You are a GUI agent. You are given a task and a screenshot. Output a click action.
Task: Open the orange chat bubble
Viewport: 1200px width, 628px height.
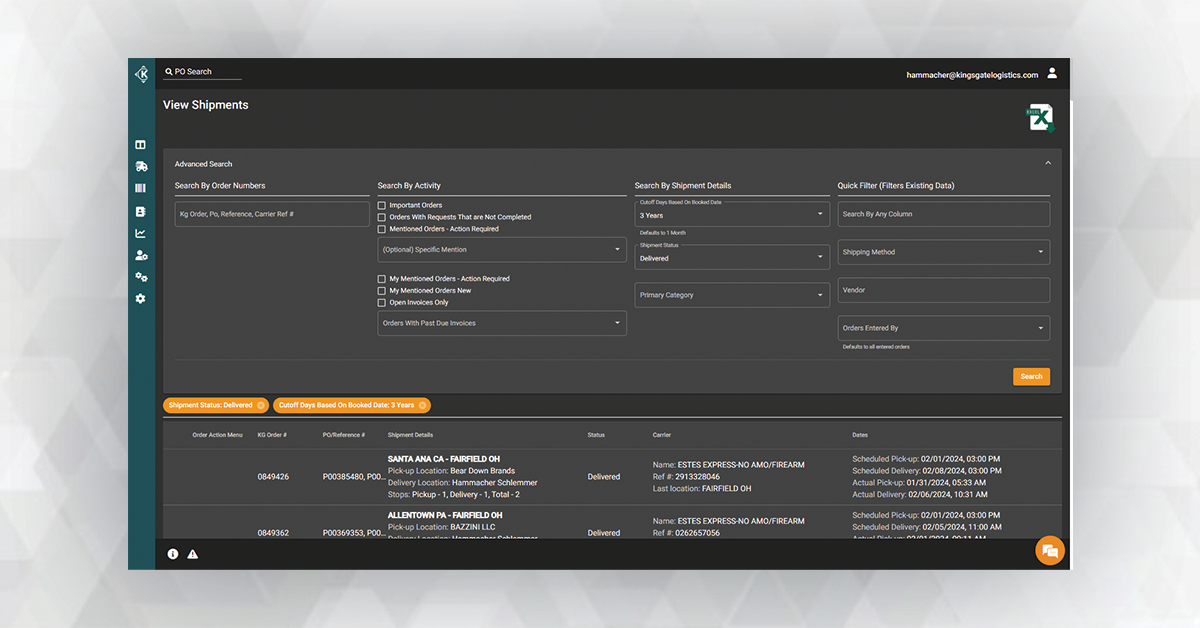[x=1049, y=551]
